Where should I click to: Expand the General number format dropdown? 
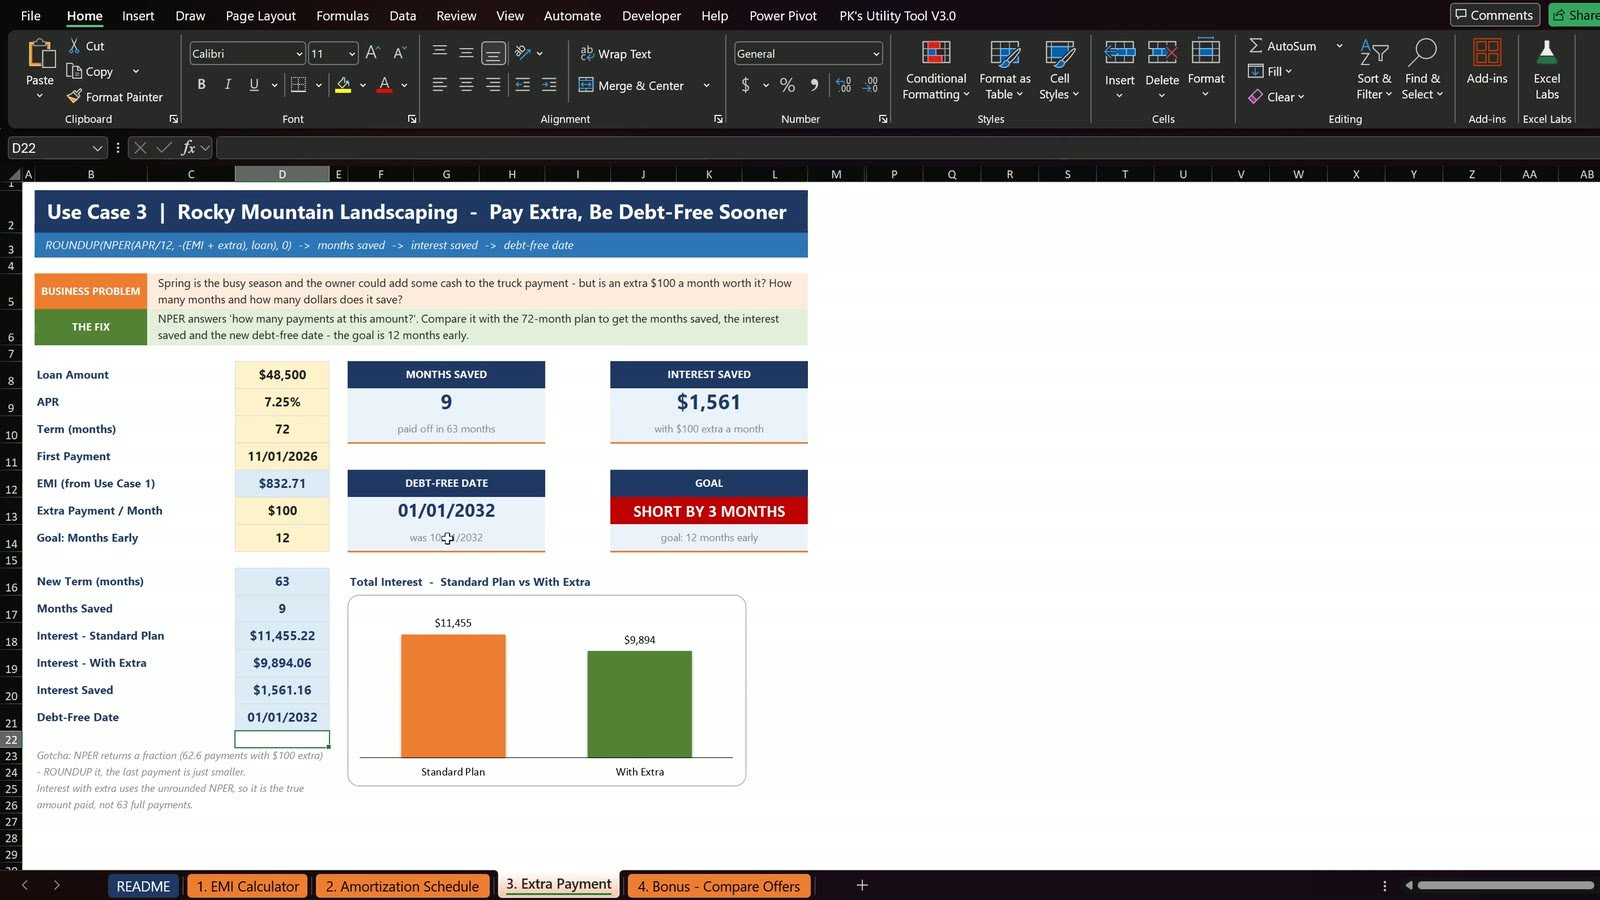[x=876, y=54]
